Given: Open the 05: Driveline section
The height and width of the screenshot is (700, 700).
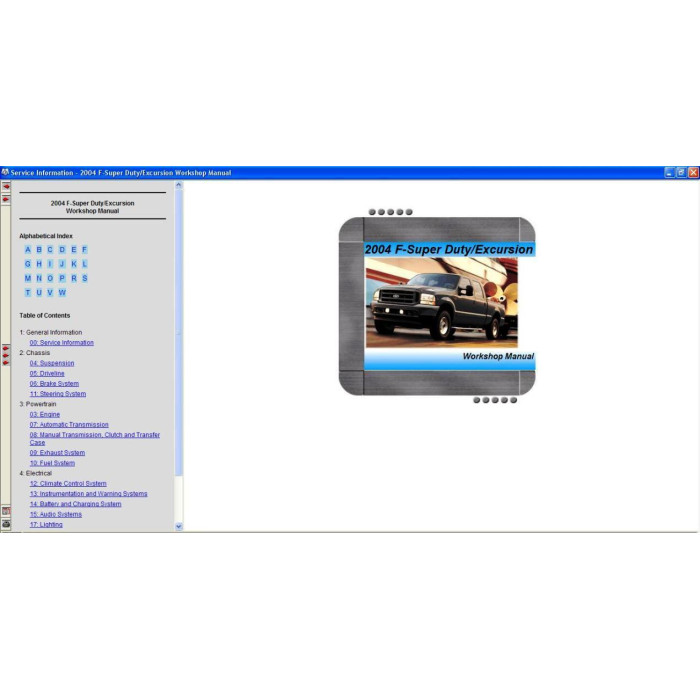Looking at the screenshot, I should 47,373.
